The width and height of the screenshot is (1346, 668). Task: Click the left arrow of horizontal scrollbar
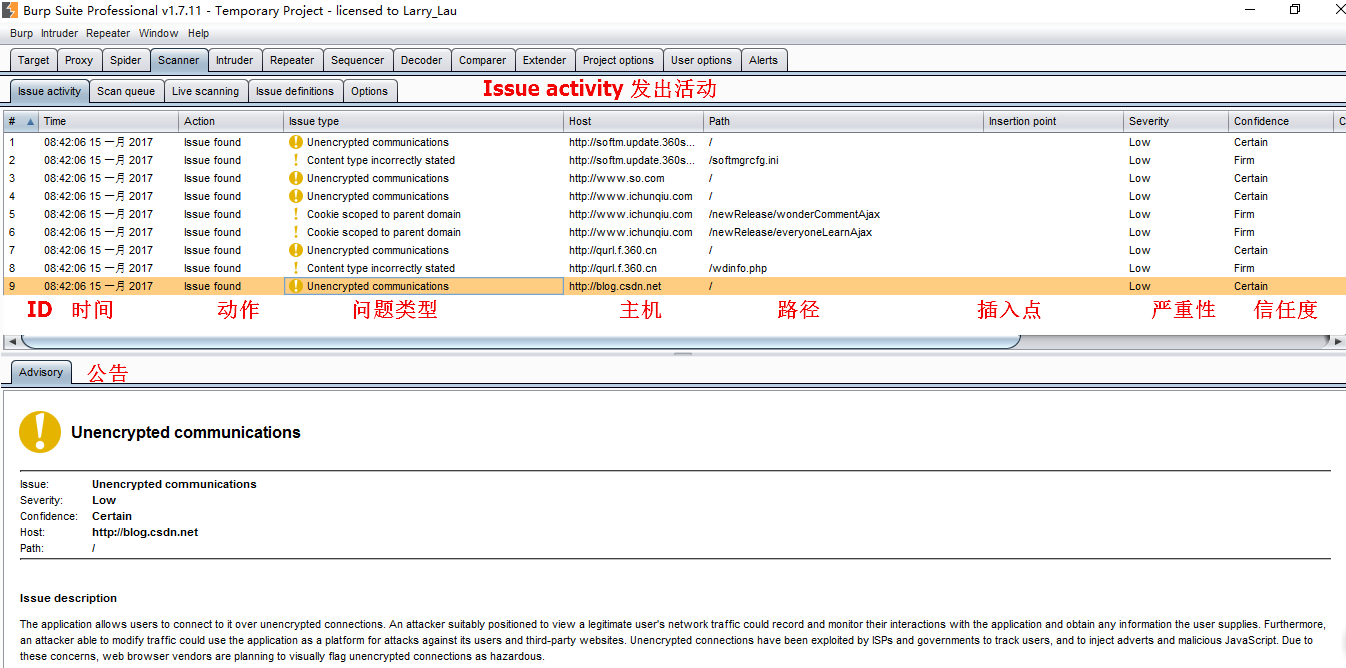10,341
